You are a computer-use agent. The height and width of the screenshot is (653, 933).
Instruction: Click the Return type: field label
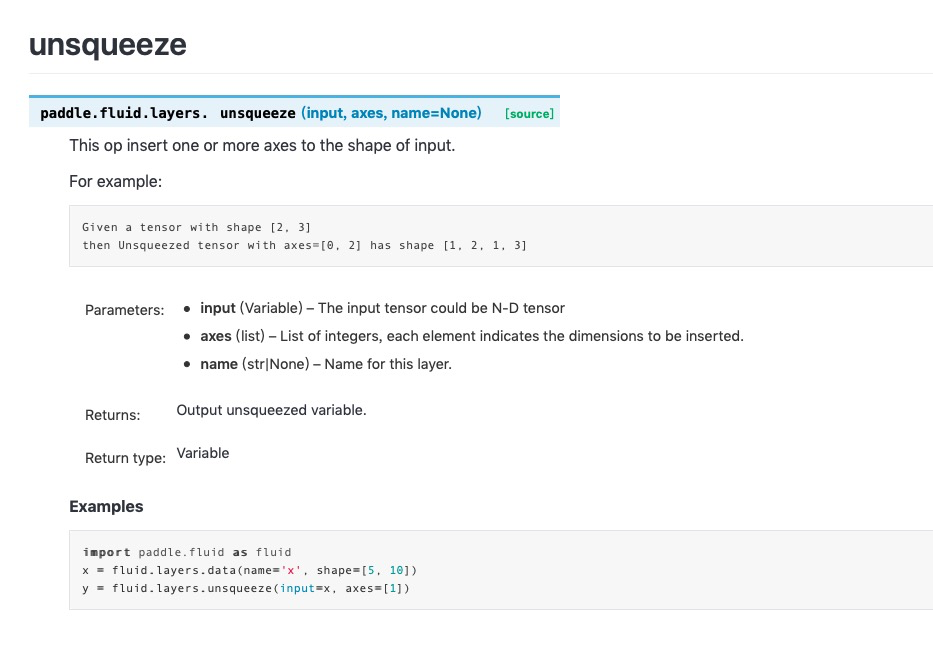(x=126, y=458)
